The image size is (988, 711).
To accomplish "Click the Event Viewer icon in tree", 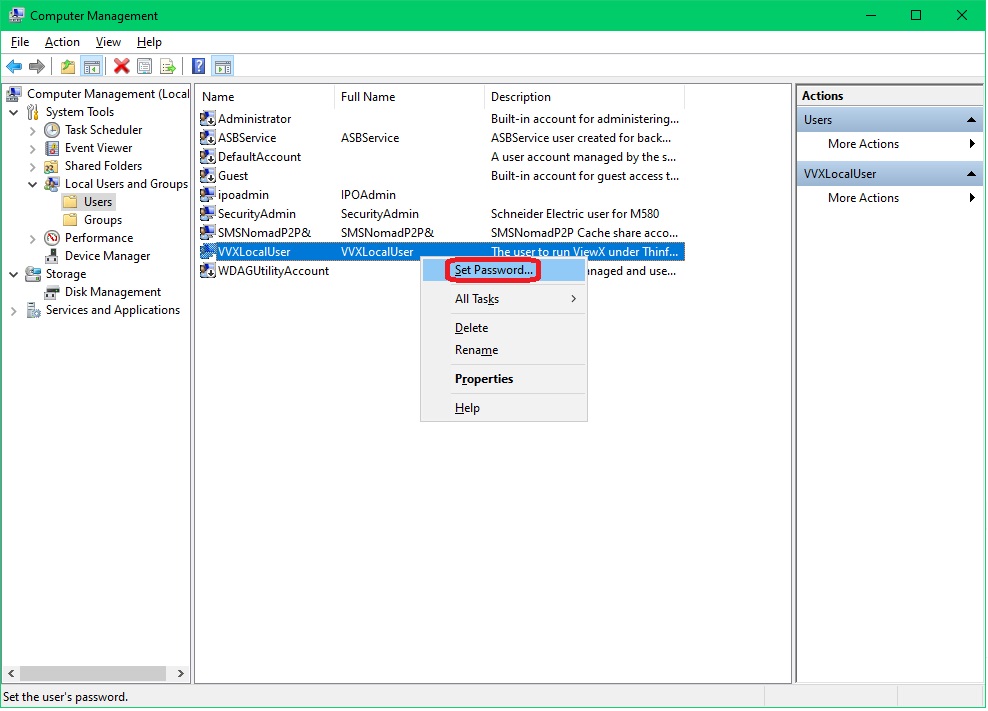I will [52, 148].
